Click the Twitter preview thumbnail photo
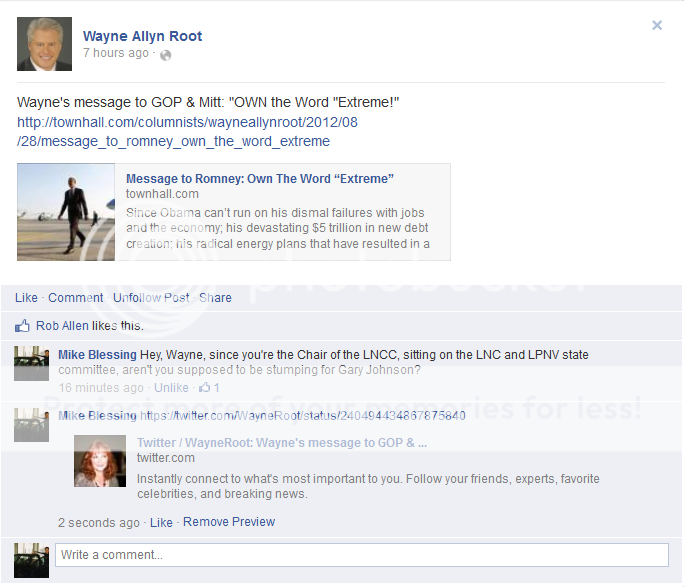 click(100, 462)
